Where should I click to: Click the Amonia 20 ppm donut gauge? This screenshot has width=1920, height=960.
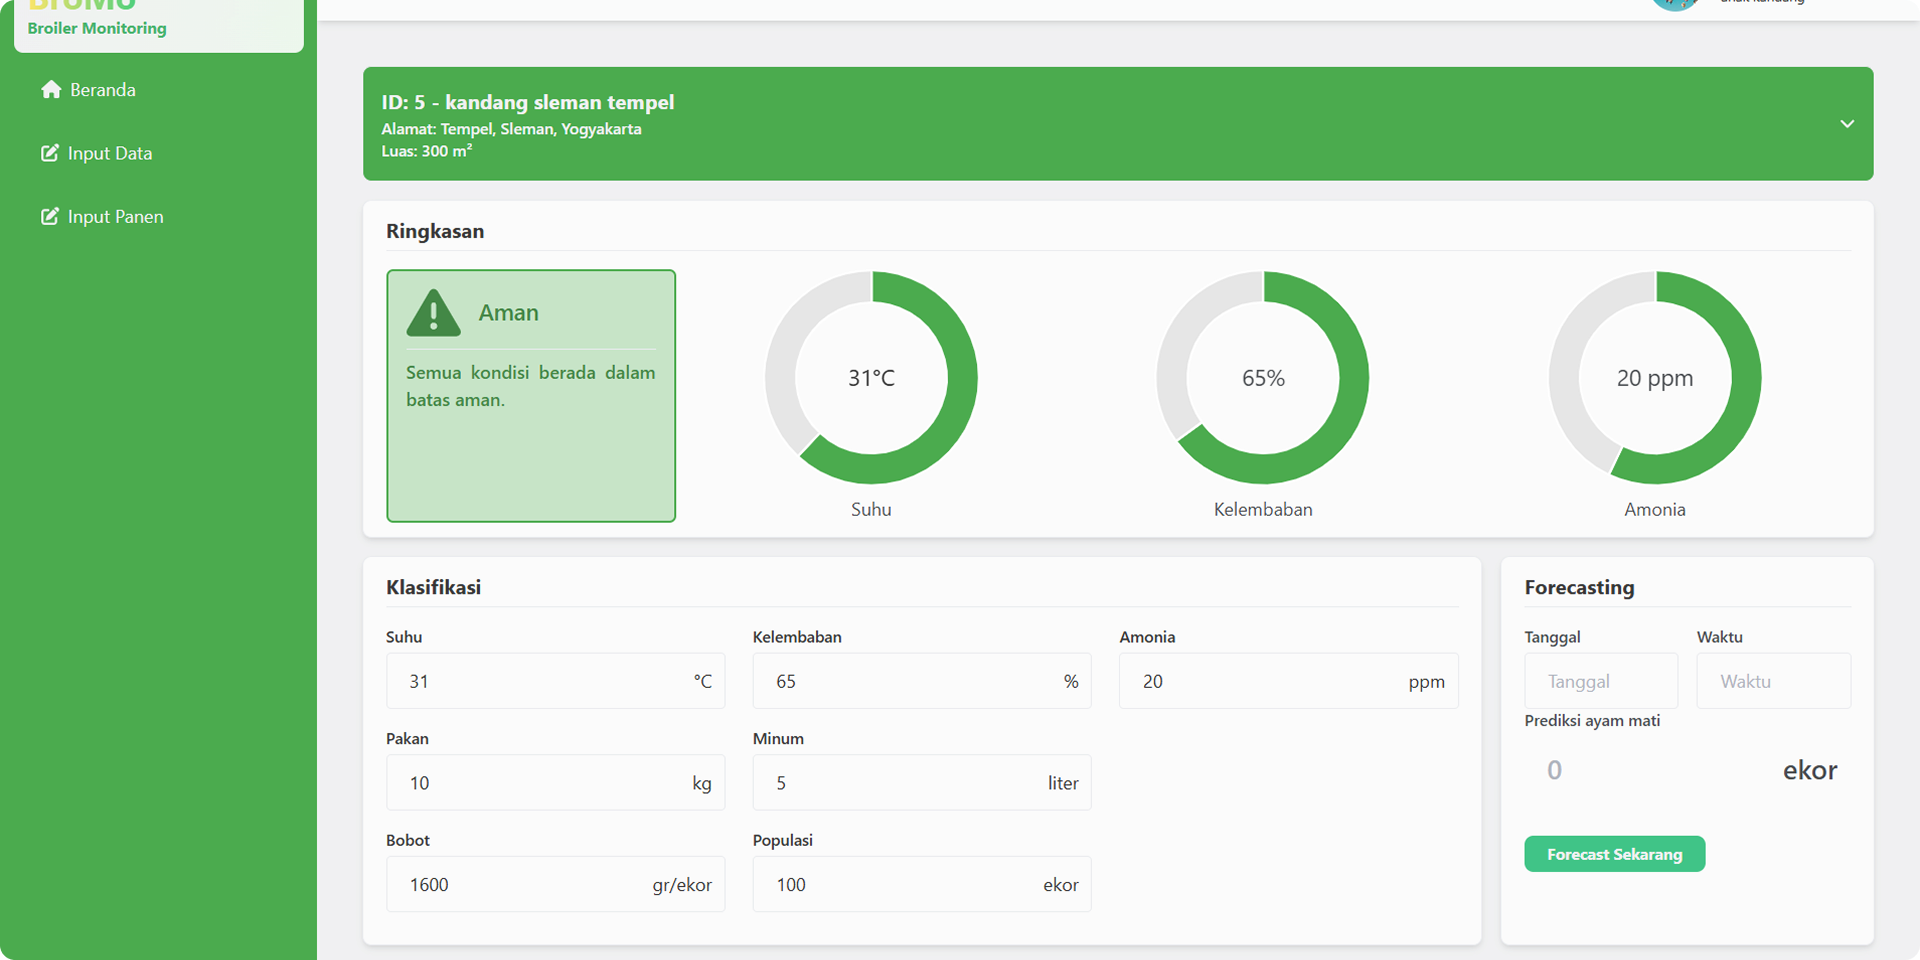point(1655,378)
